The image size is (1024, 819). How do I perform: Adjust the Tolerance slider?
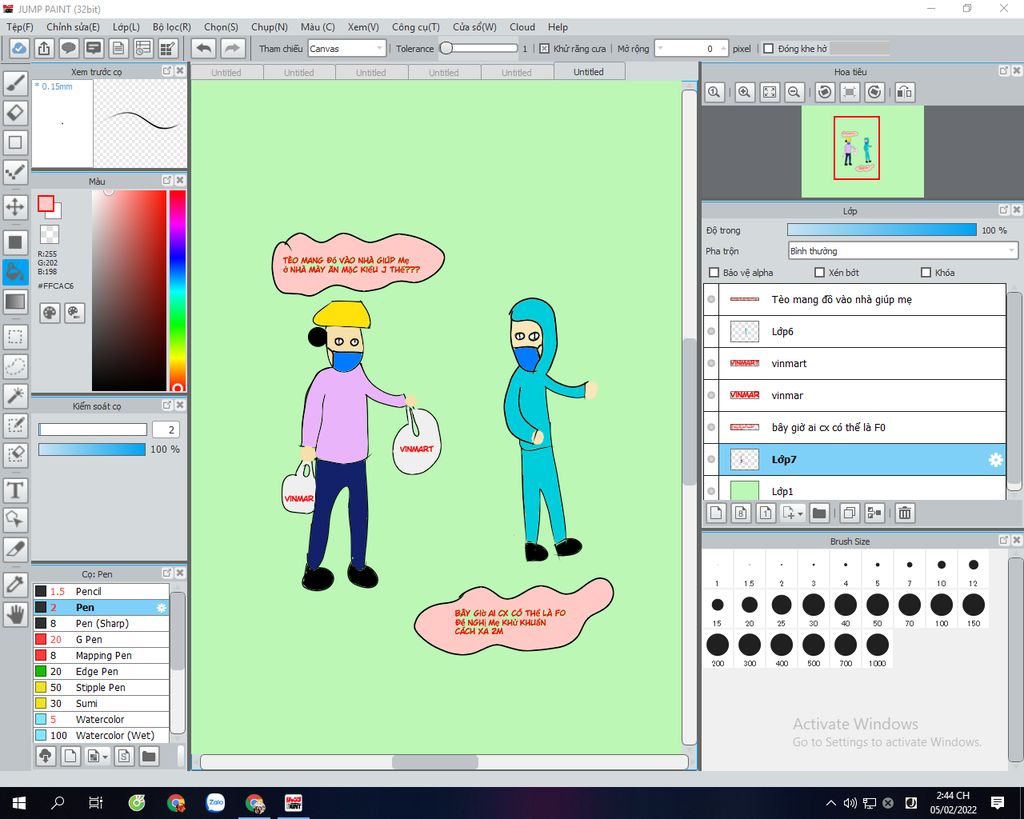click(x=479, y=48)
